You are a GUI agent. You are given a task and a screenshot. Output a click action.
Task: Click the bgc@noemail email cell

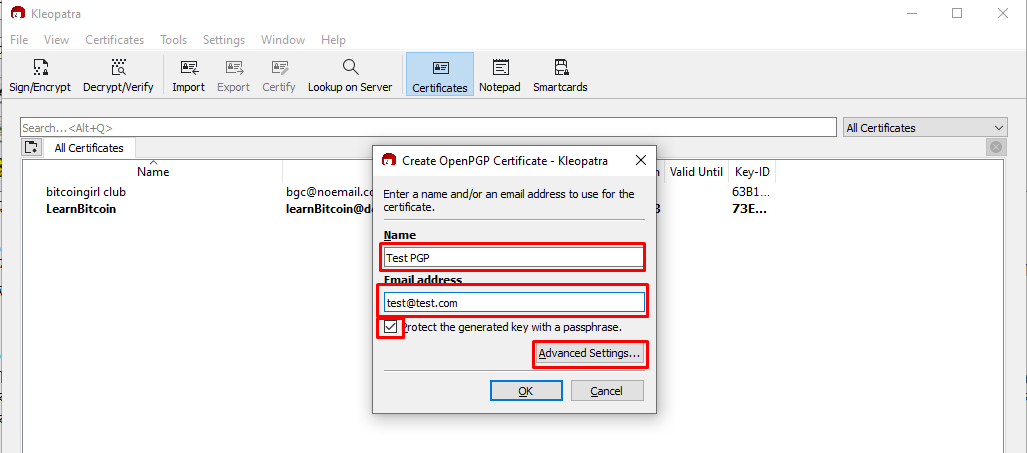click(329, 192)
